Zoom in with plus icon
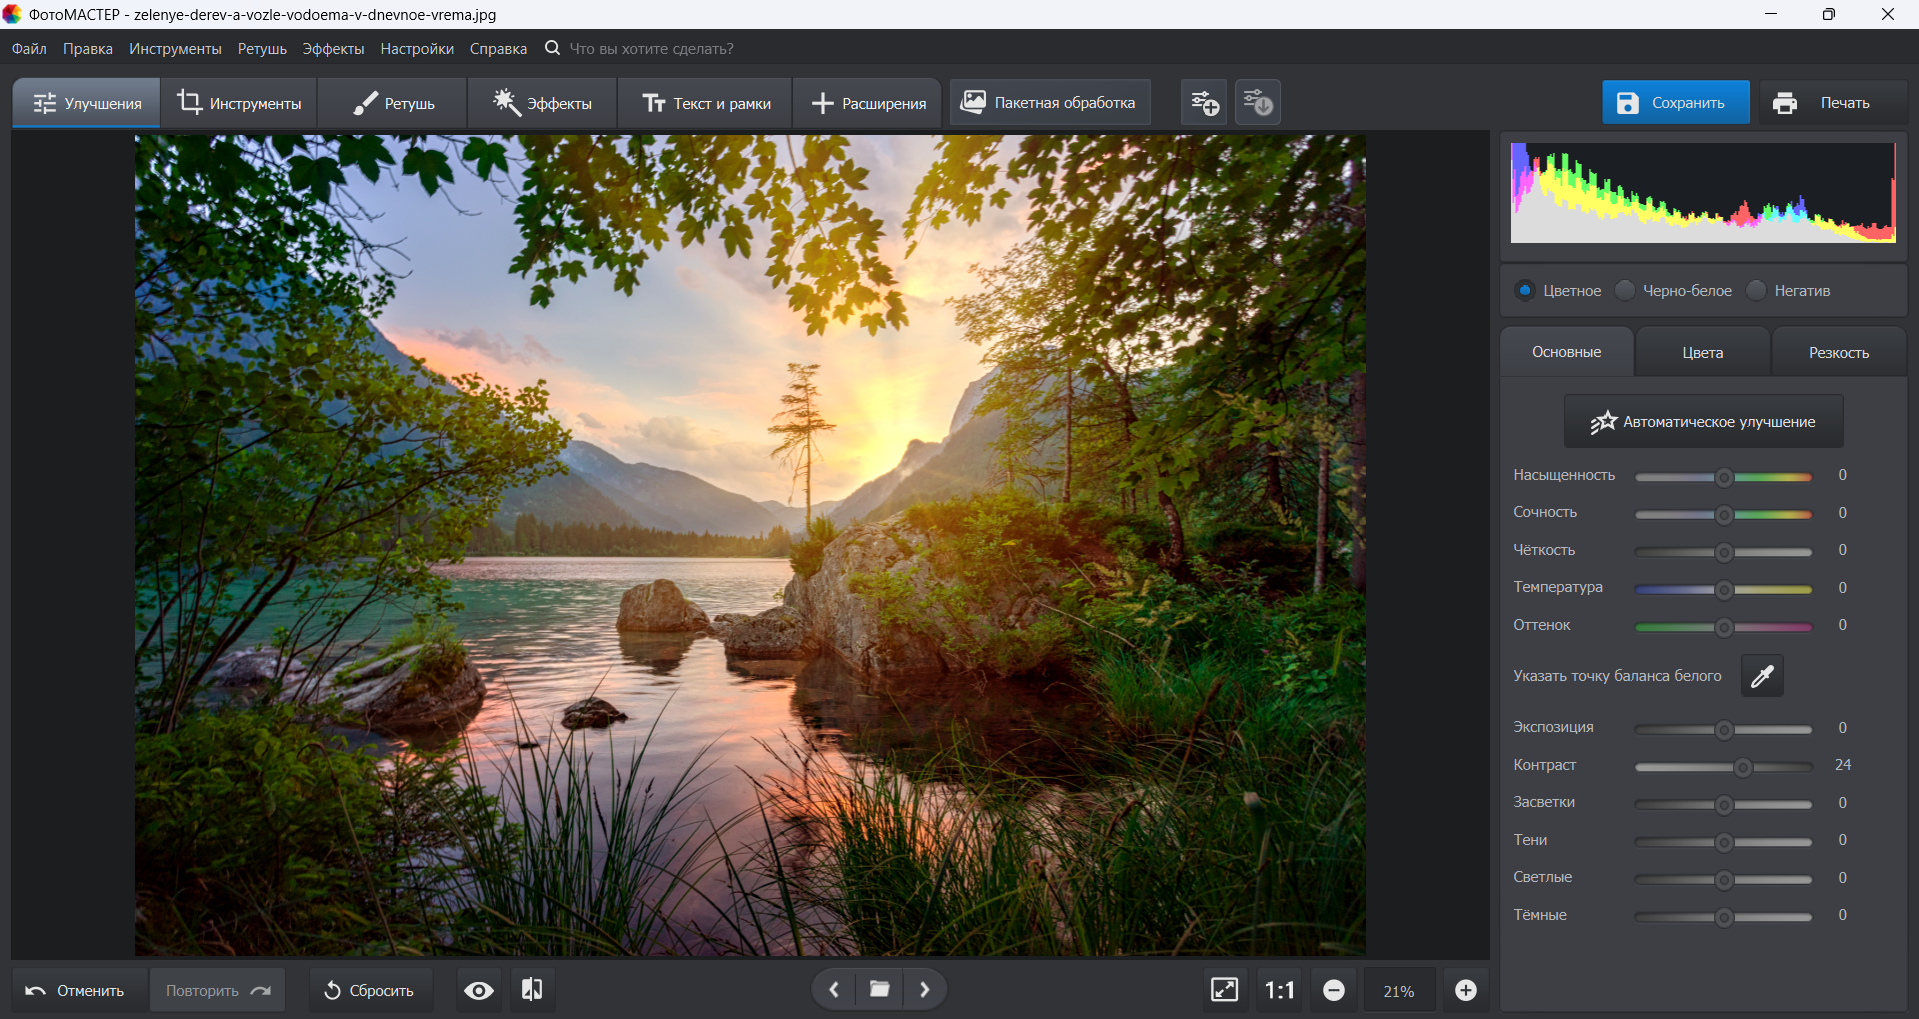 tap(1466, 990)
